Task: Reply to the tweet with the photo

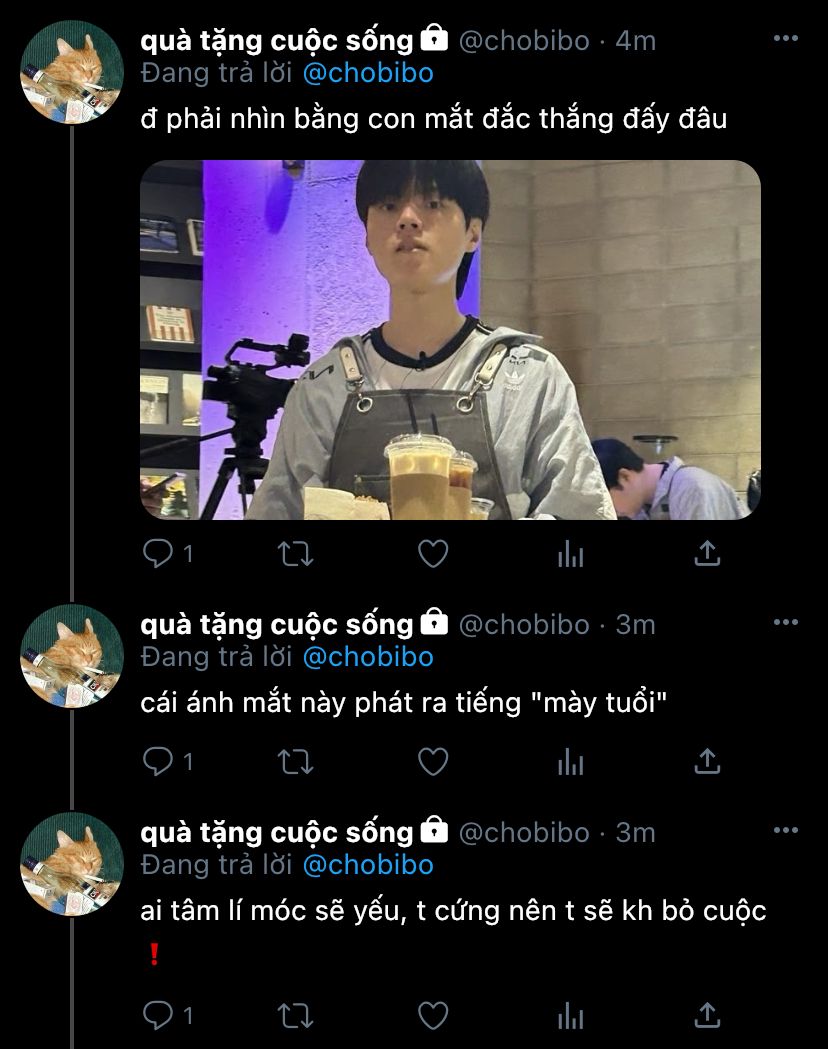Action: coord(158,553)
